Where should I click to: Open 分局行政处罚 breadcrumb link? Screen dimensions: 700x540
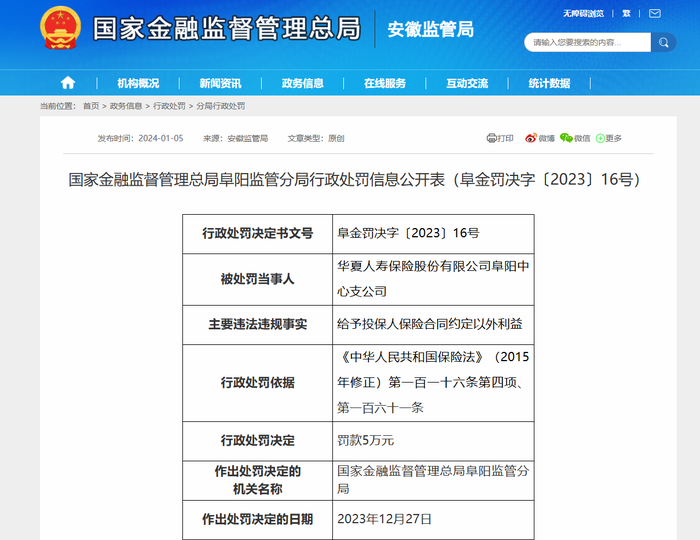coord(221,106)
